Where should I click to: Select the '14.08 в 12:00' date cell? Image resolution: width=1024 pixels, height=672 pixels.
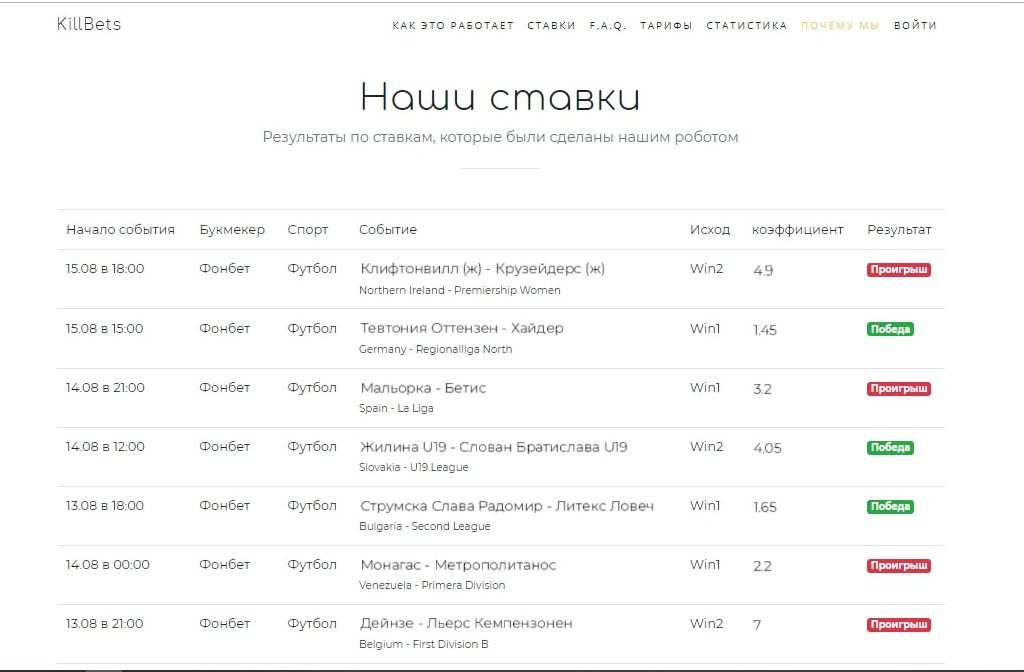pos(105,447)
